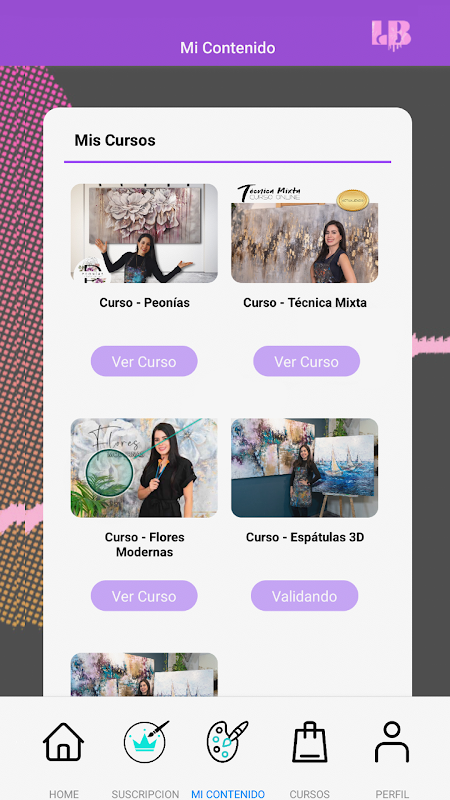Image resolution: width=450 pixels, height=800 pixels.
Task: Click Ver Curso button for Peonías
Action: pyautogui.click(x=144, y=361)
